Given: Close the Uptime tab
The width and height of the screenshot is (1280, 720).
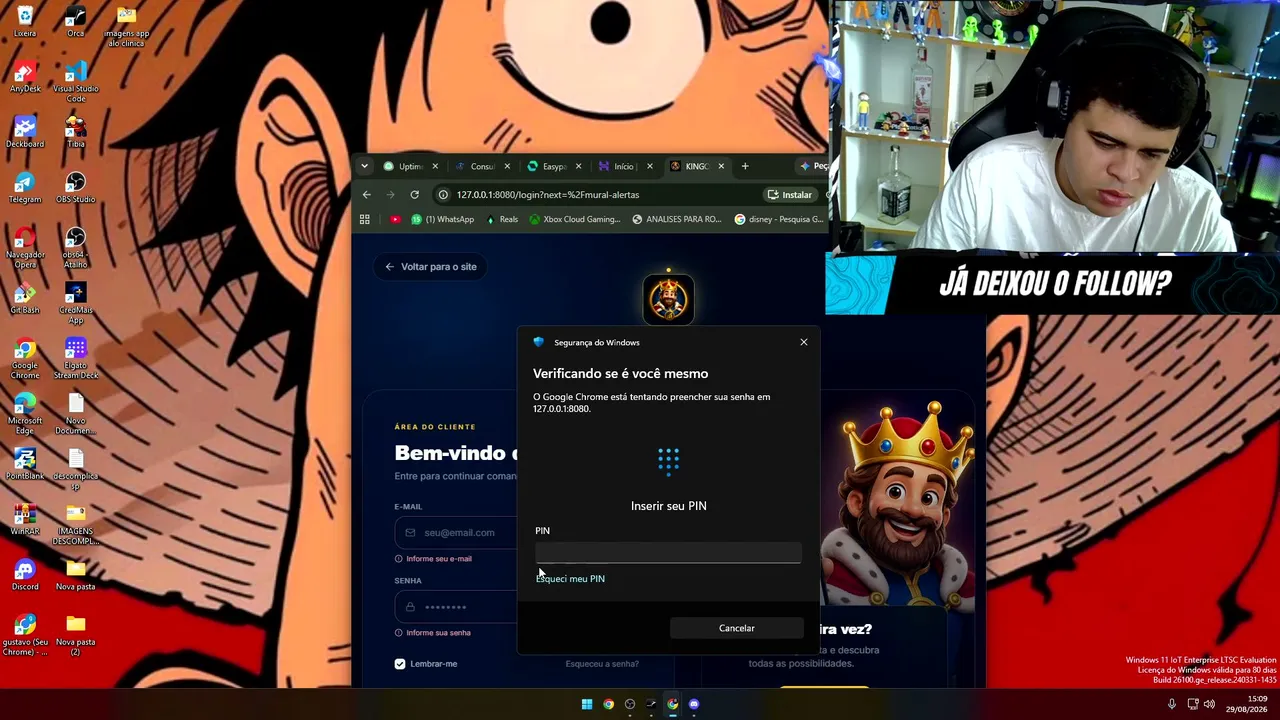Looking at the screenshot, I should [x=435, y=166].
